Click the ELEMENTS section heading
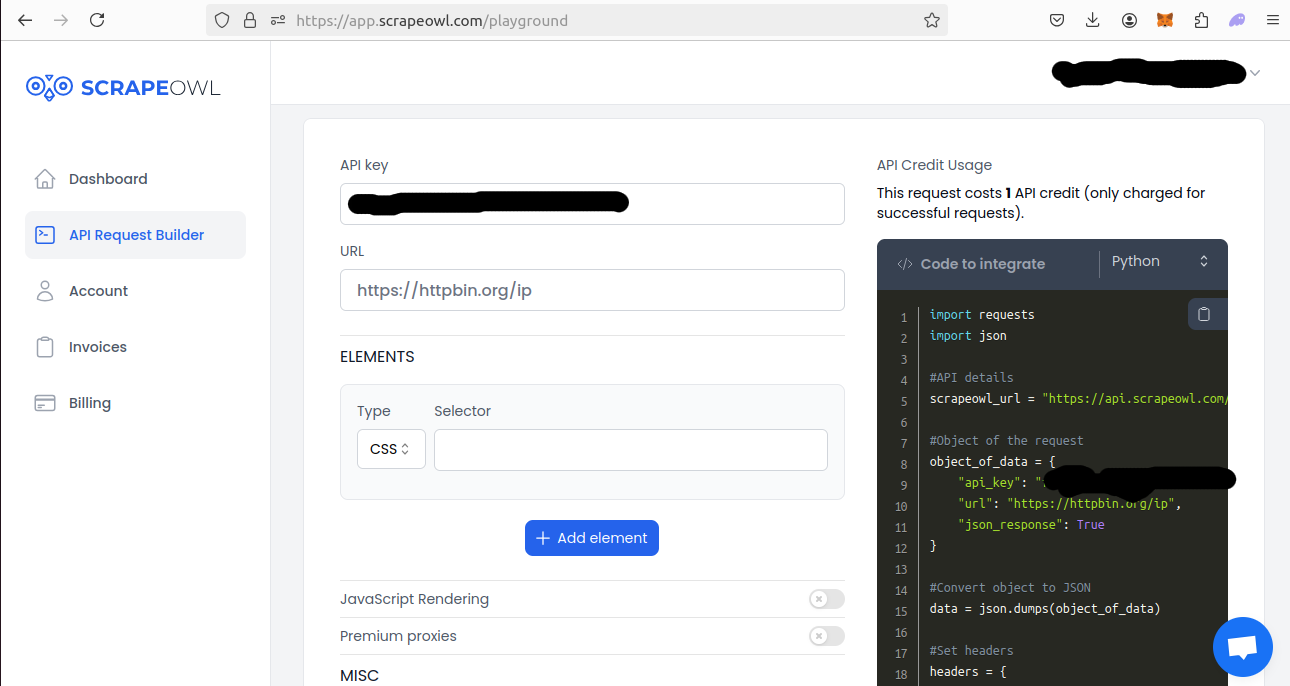The height and width of the screenshot is (686, 1290). 377,357
